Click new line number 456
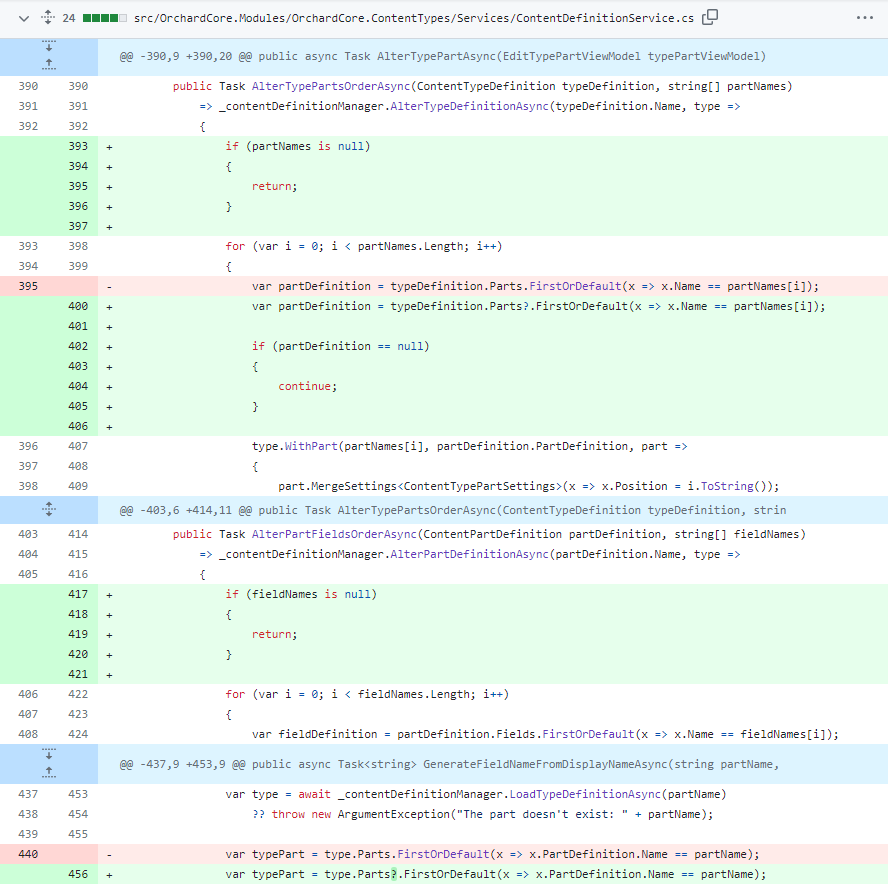Viewport: 888px width, 886px height. point(78,874)
